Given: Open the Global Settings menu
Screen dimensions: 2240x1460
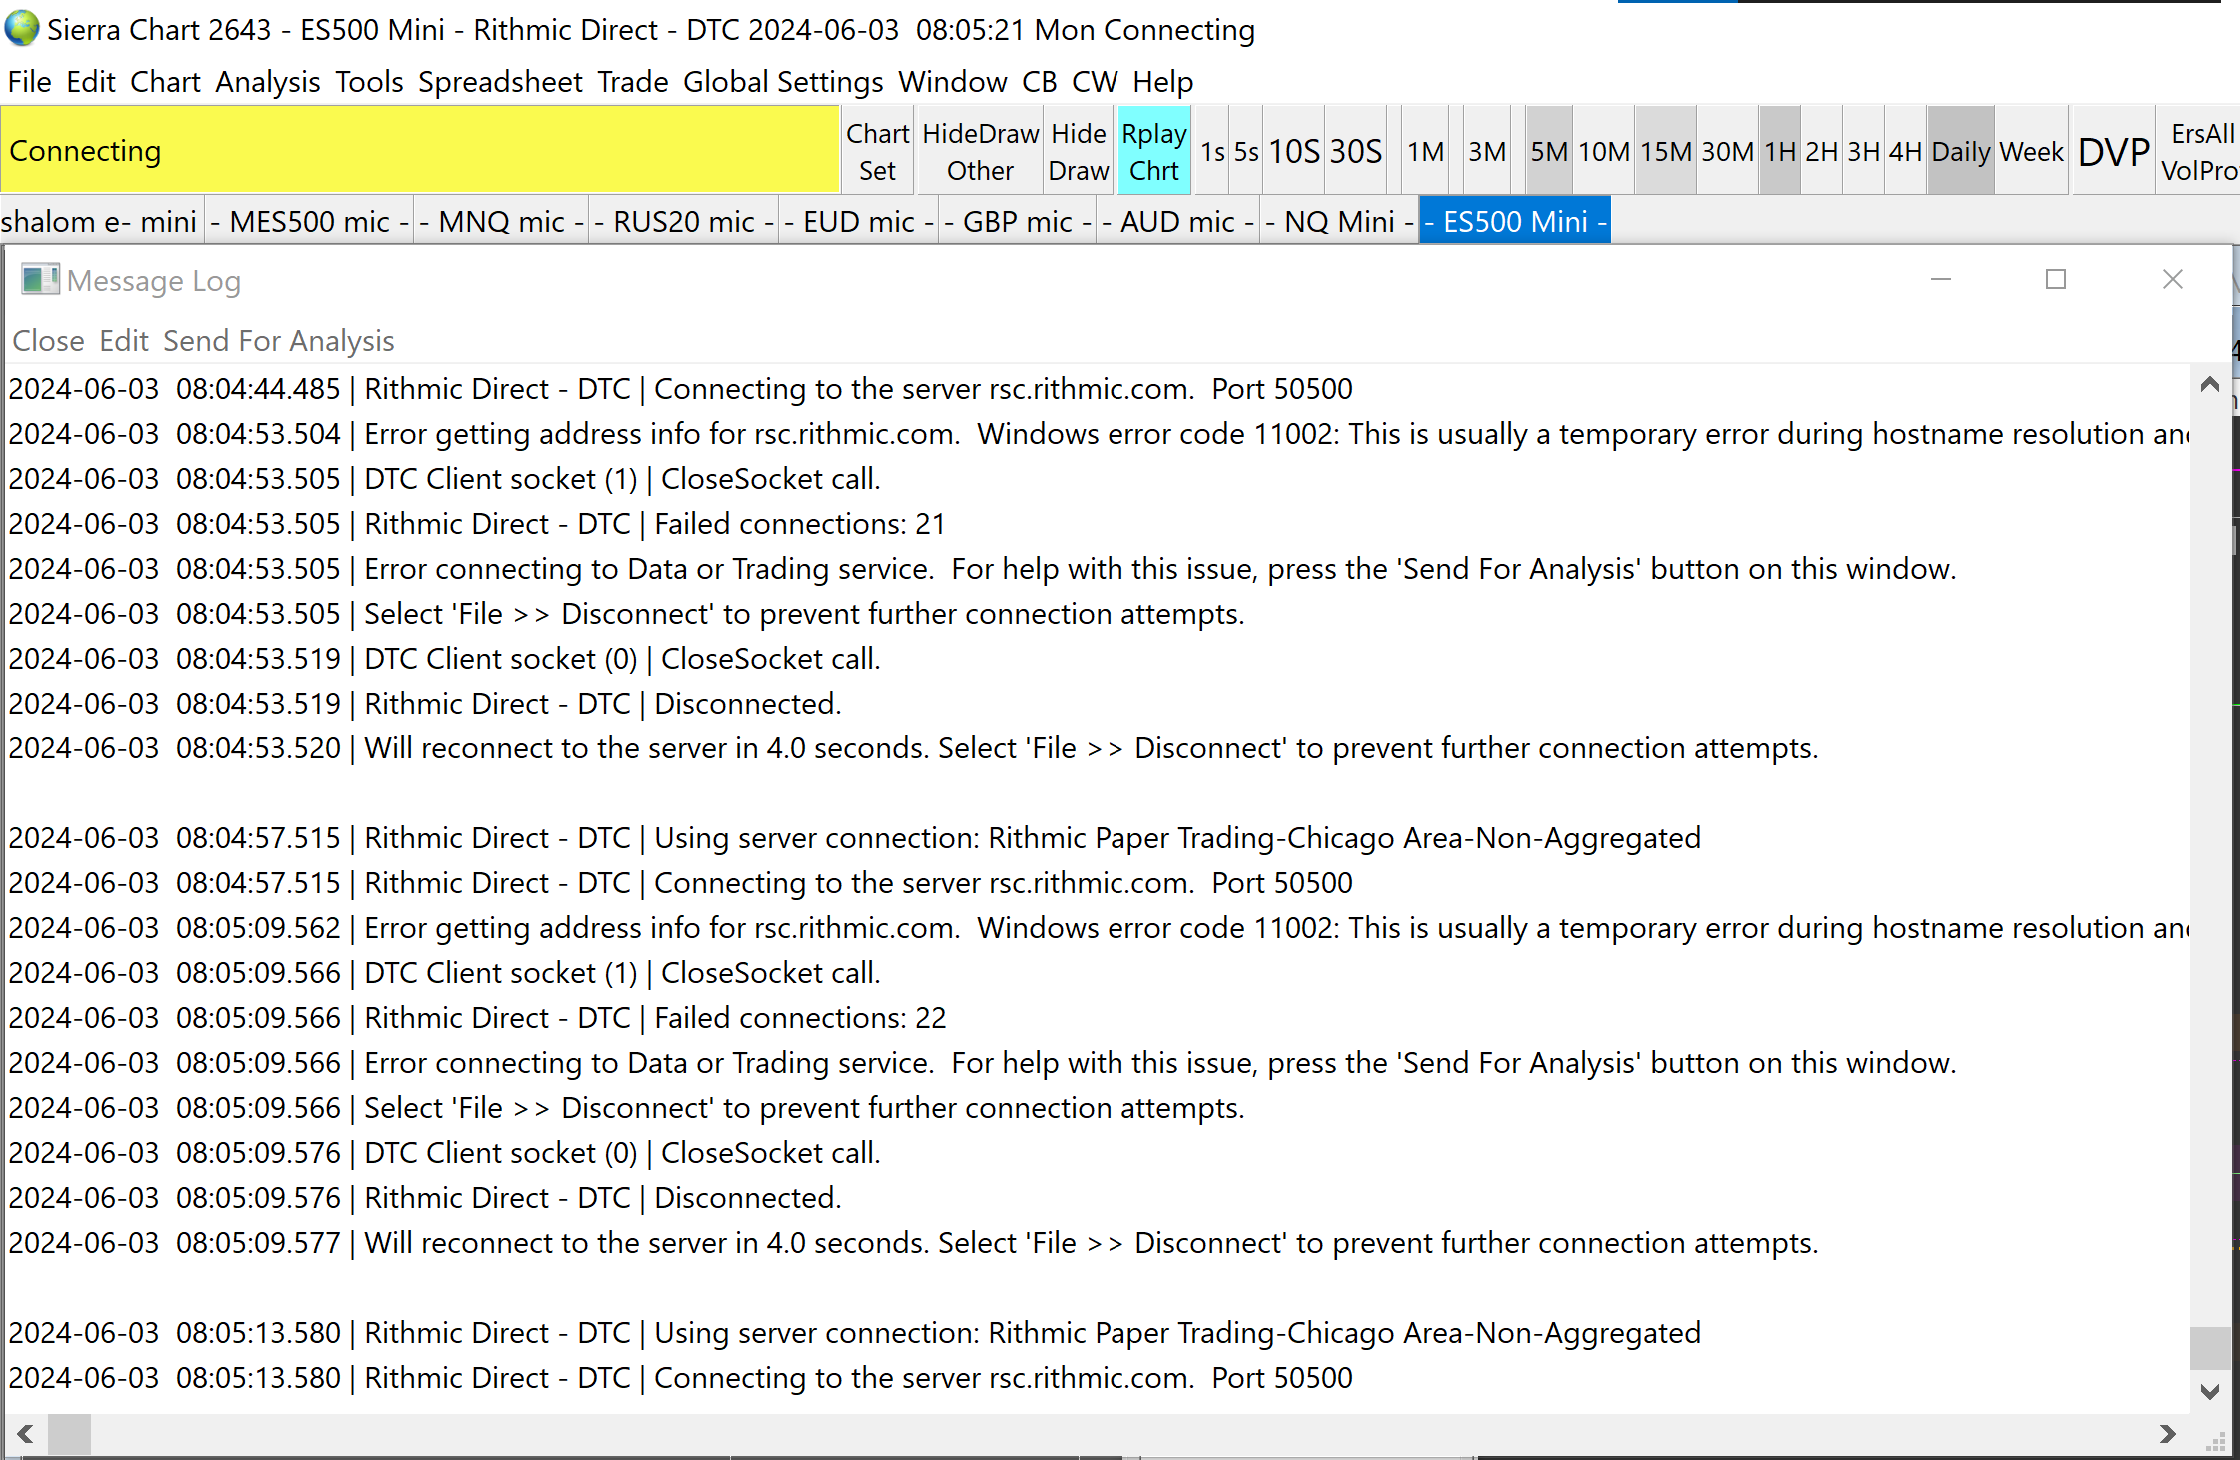Looking at the screenshot, I should pos(782,82).
